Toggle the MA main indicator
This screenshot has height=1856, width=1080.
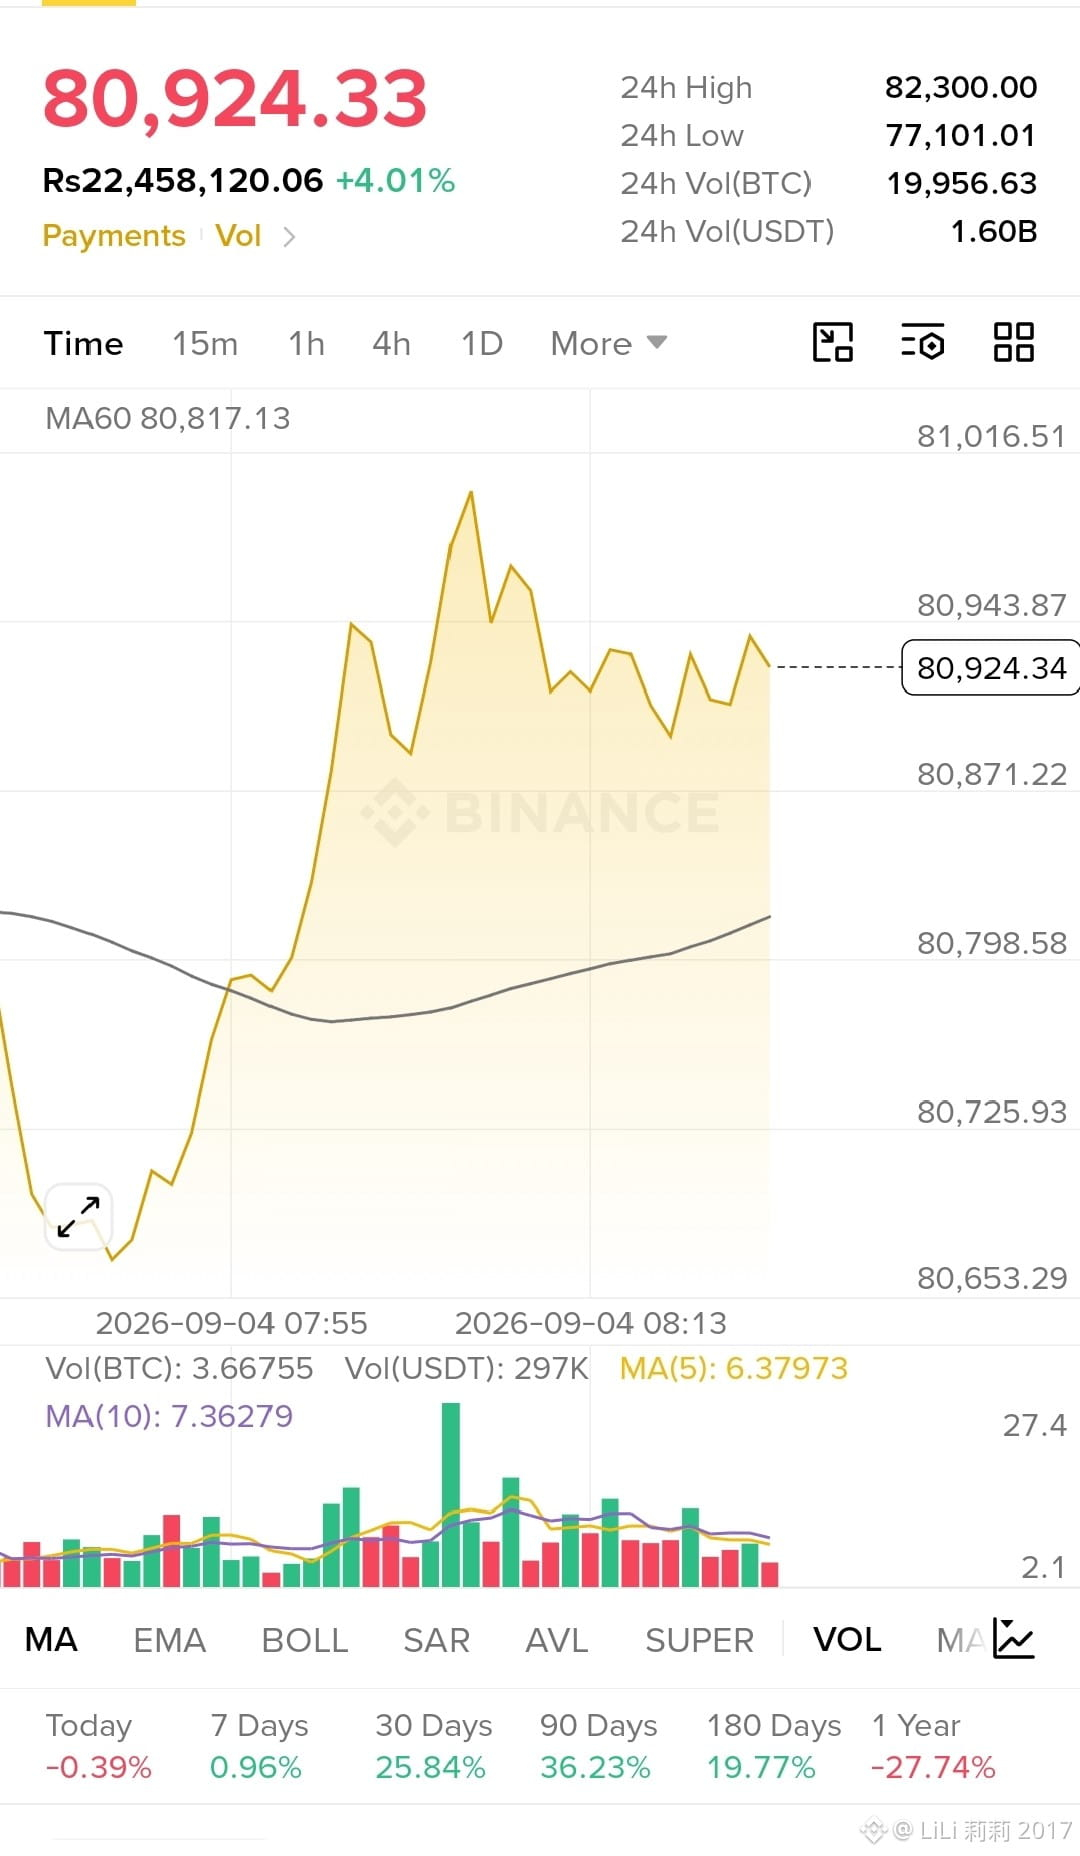coord(51,1639)
